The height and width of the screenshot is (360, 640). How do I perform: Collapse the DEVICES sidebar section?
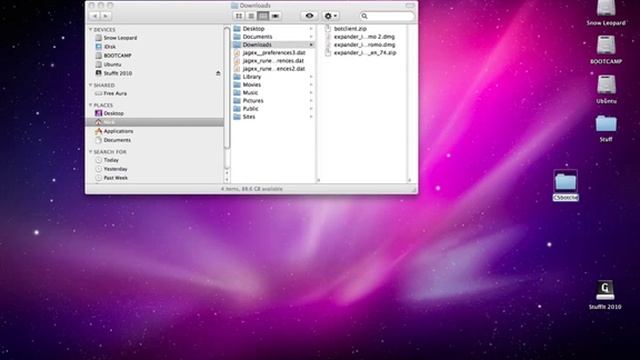point(91,30)
